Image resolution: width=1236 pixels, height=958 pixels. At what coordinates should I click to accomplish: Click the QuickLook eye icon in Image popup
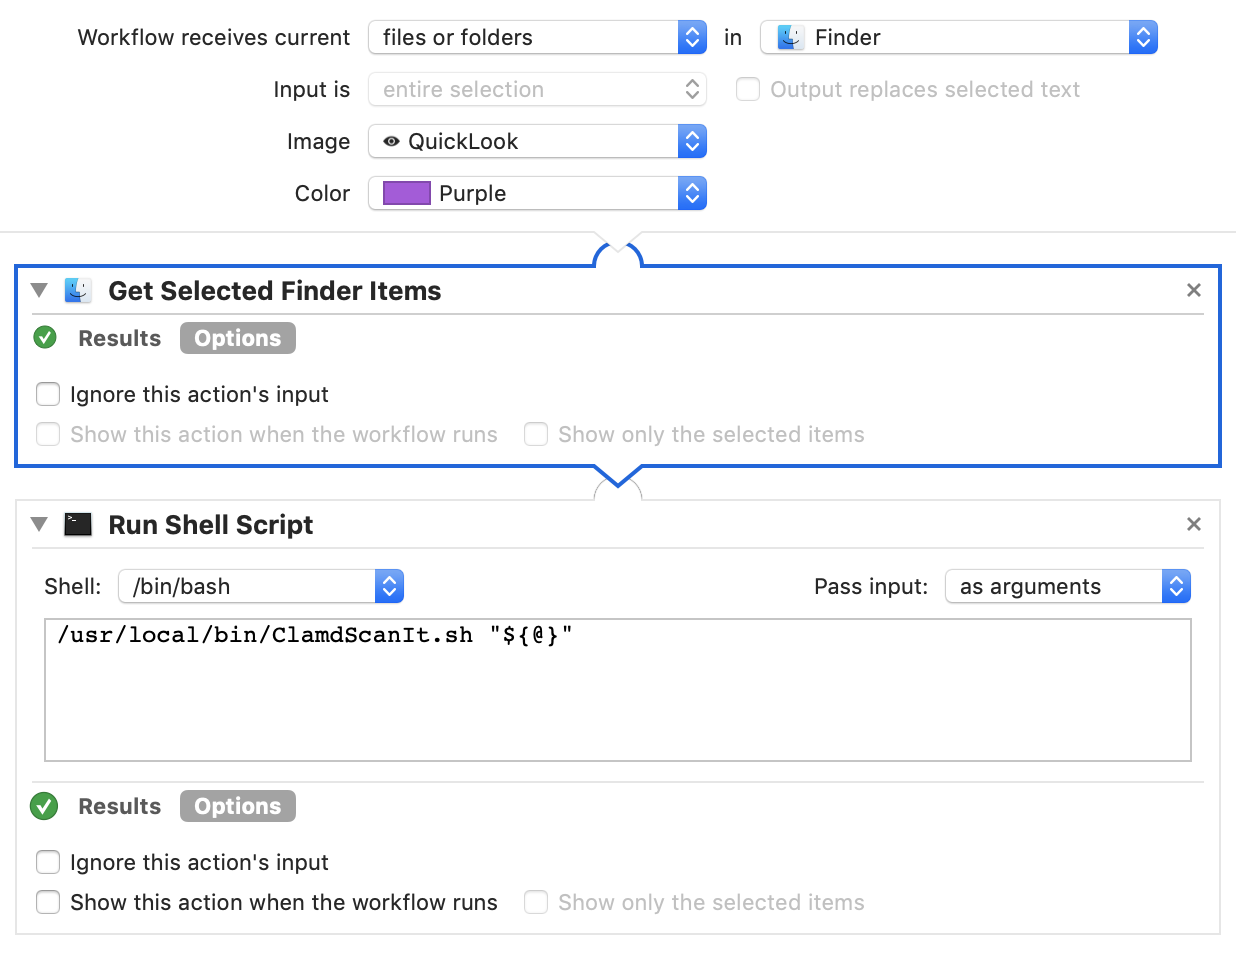coord(391,142)
